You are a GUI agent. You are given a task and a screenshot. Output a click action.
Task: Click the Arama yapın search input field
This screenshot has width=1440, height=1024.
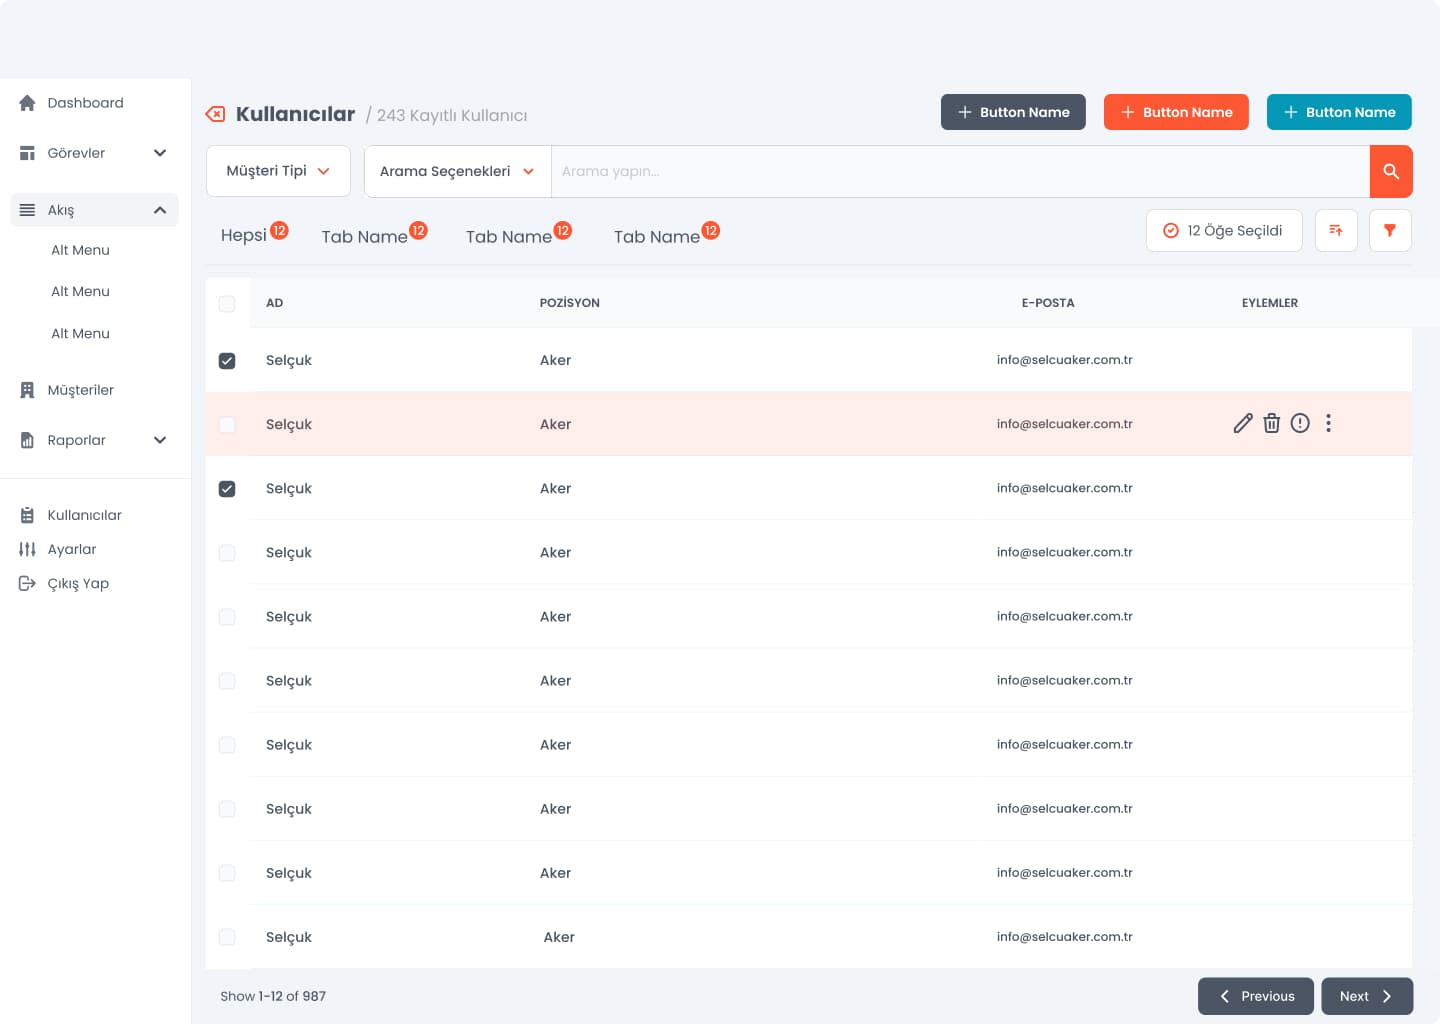[960, 171]
